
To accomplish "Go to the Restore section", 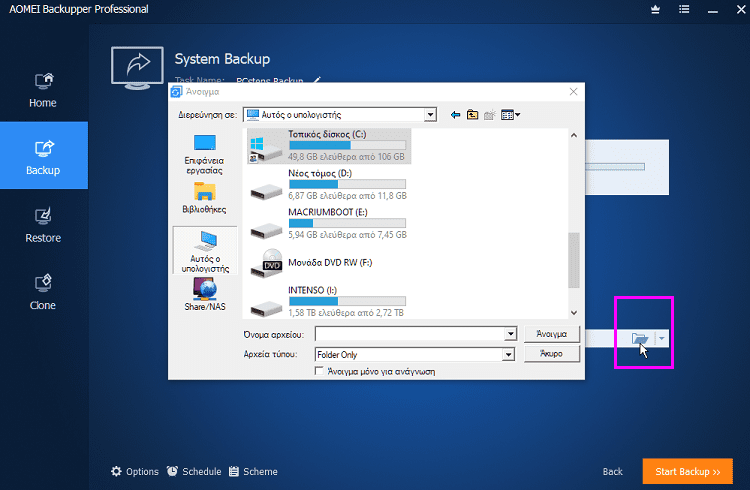I will pos(43,225).
